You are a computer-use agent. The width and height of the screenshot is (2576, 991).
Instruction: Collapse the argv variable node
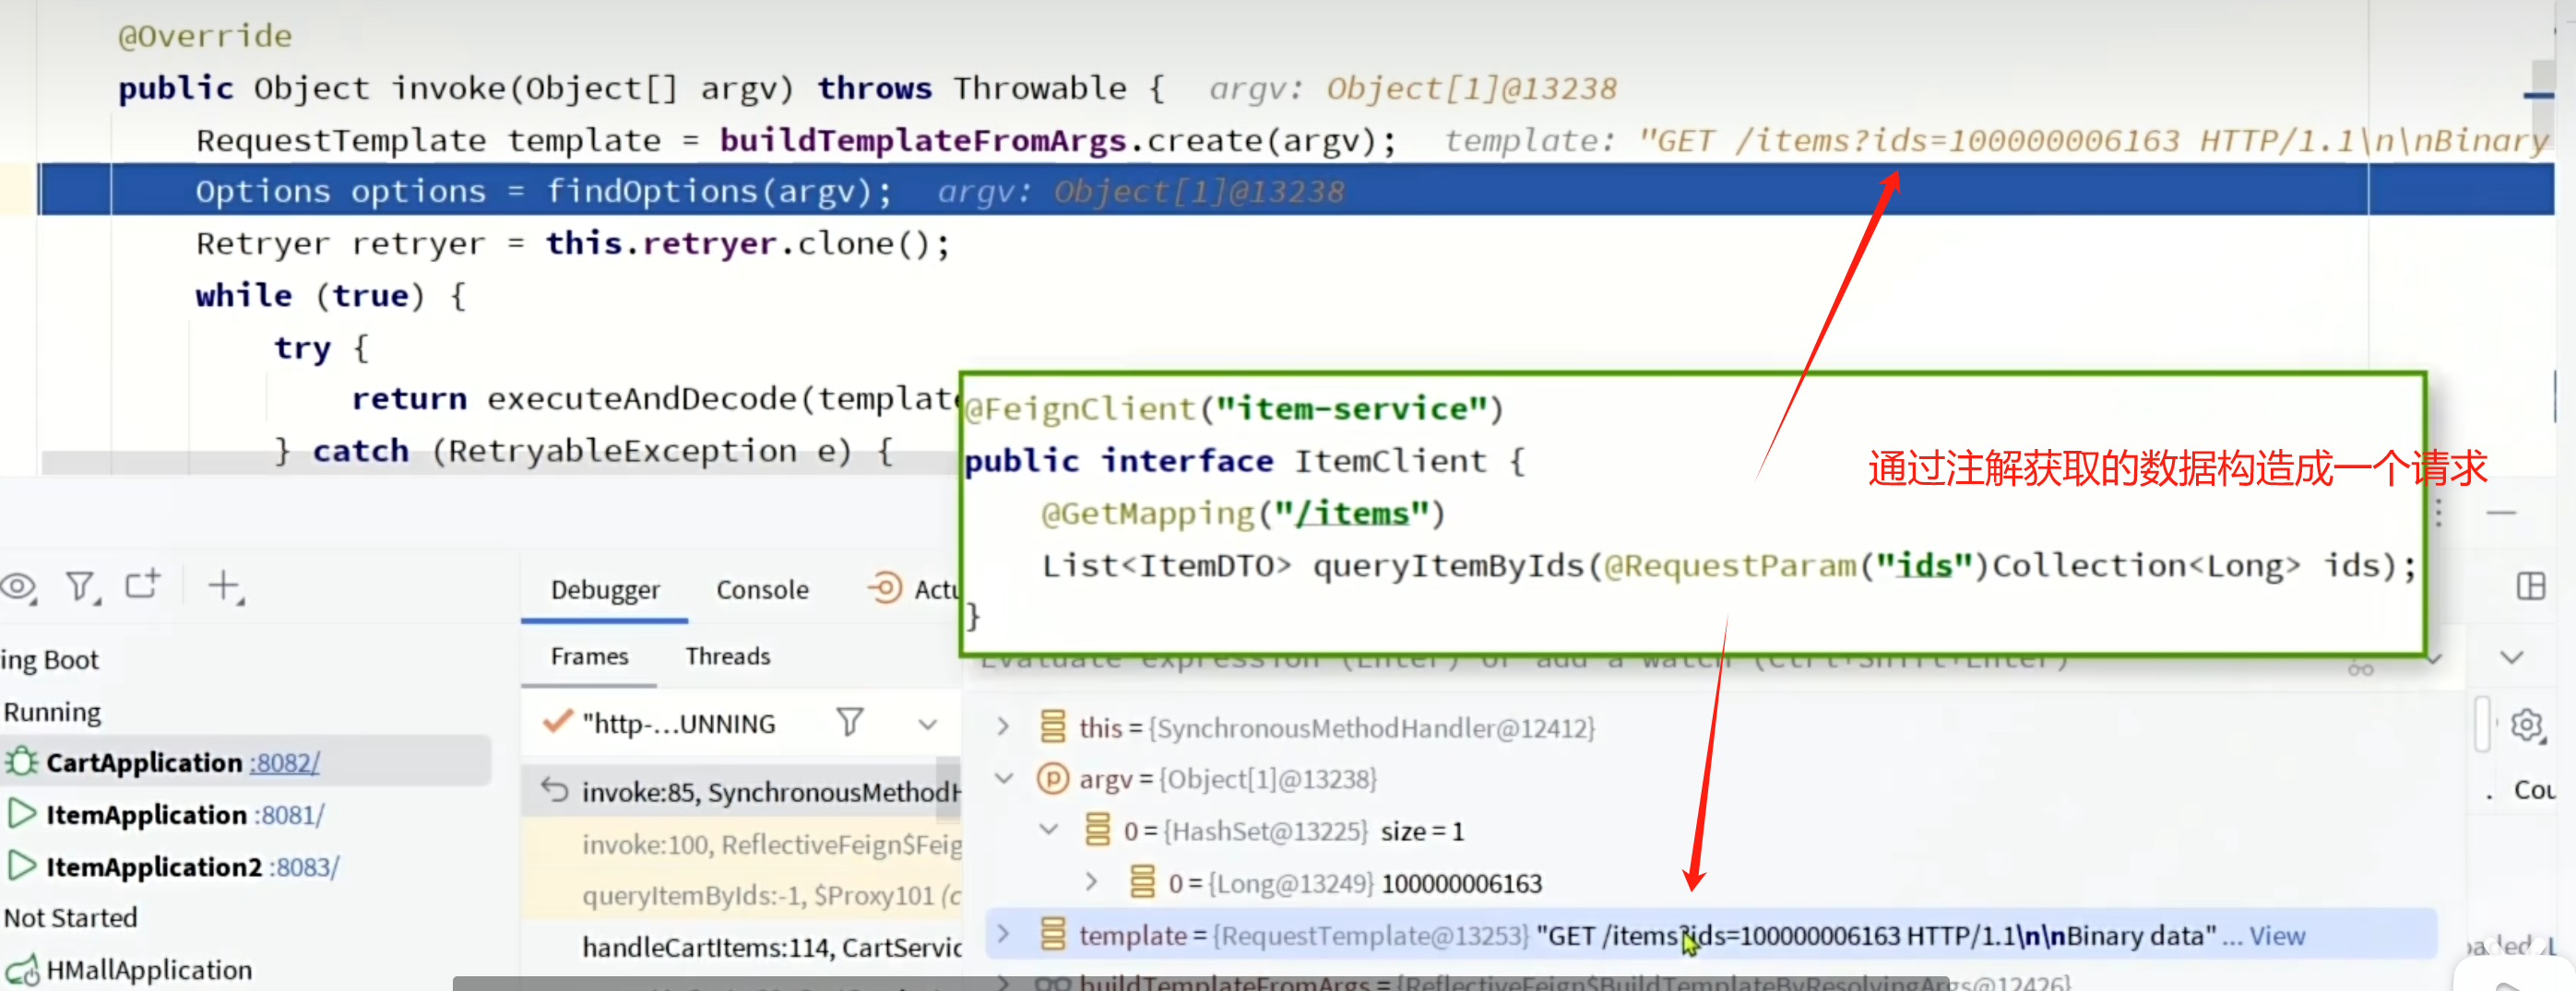click(1005, 778)
